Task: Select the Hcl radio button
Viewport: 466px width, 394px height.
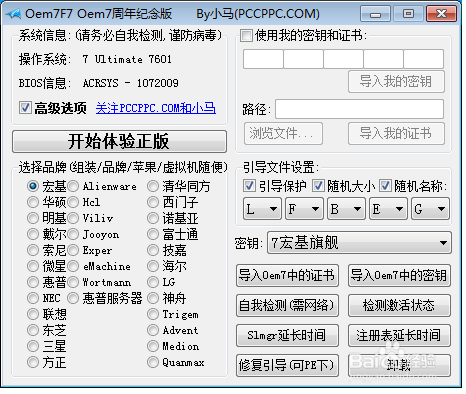Action: tap(73, 202)
